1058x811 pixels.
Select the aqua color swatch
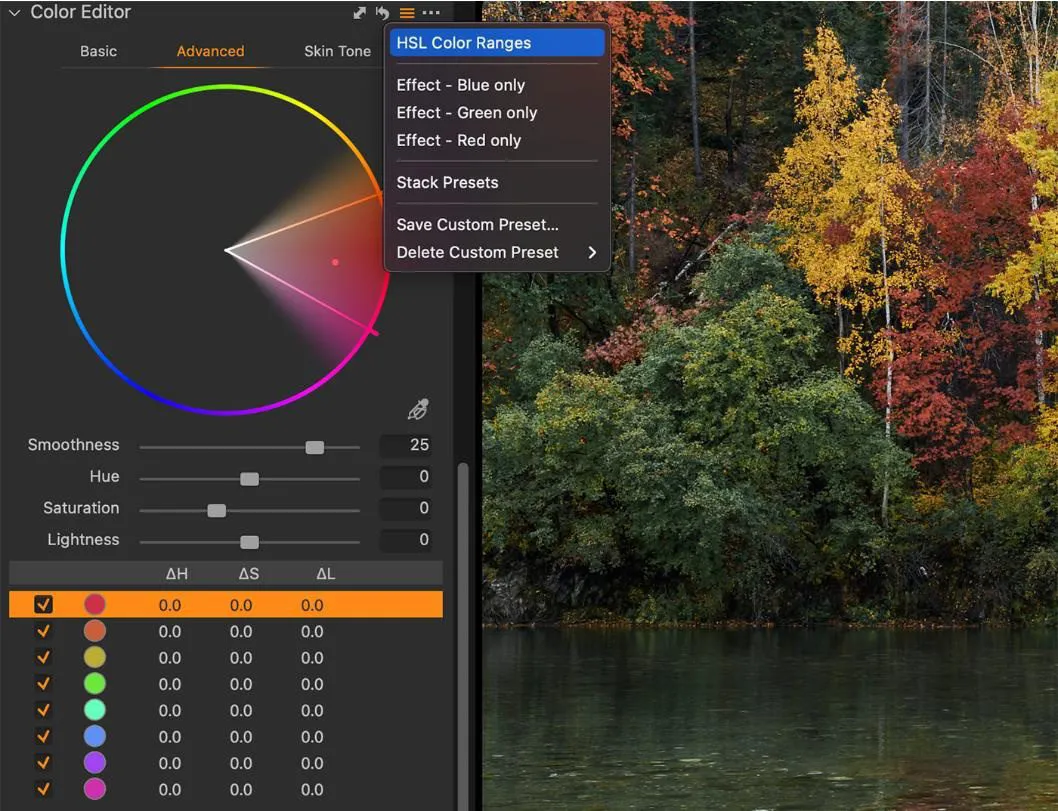(95, 710)
